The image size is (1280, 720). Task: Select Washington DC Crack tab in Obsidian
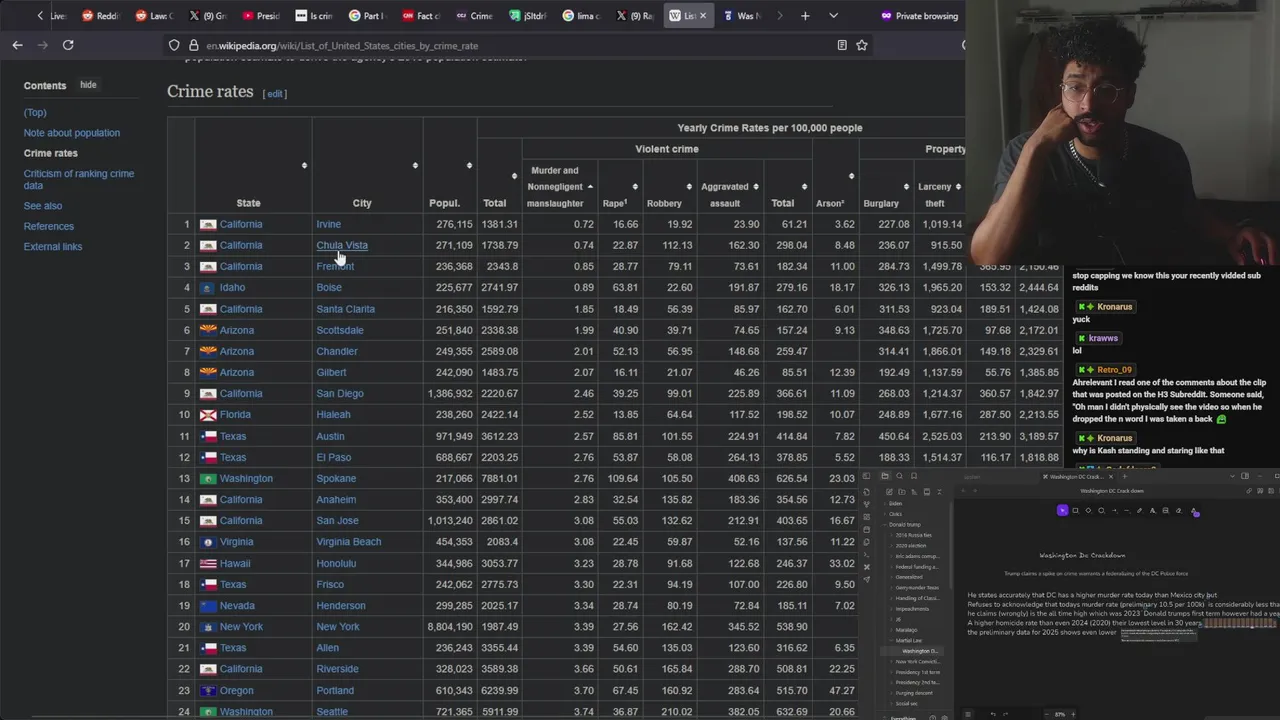(x=1077, y=477)
